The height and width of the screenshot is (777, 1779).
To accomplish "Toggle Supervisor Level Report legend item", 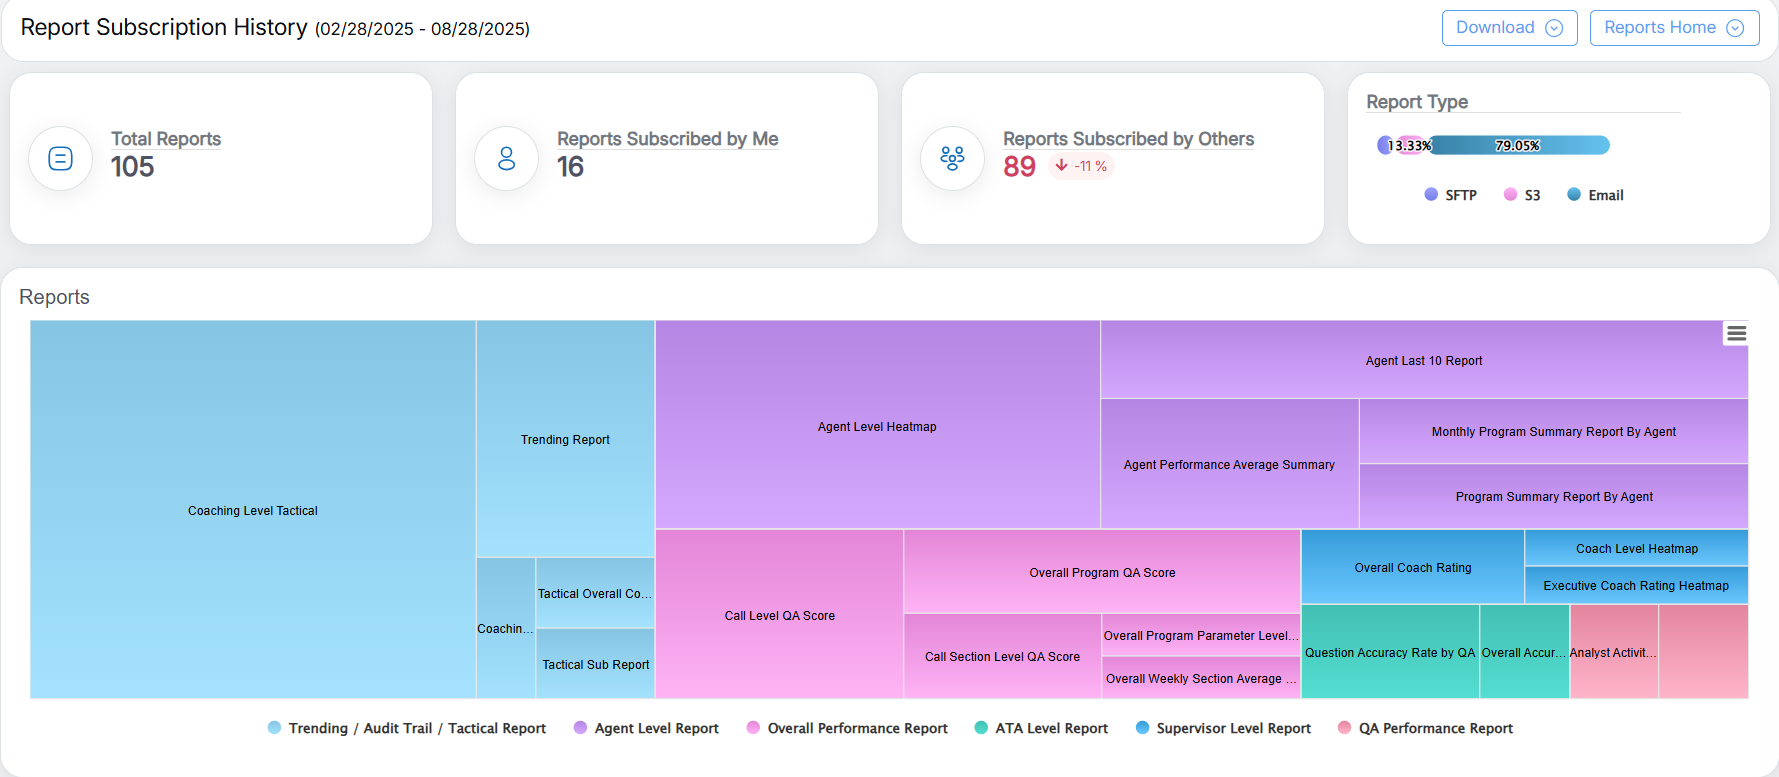I will click(x=1223, y=728).
